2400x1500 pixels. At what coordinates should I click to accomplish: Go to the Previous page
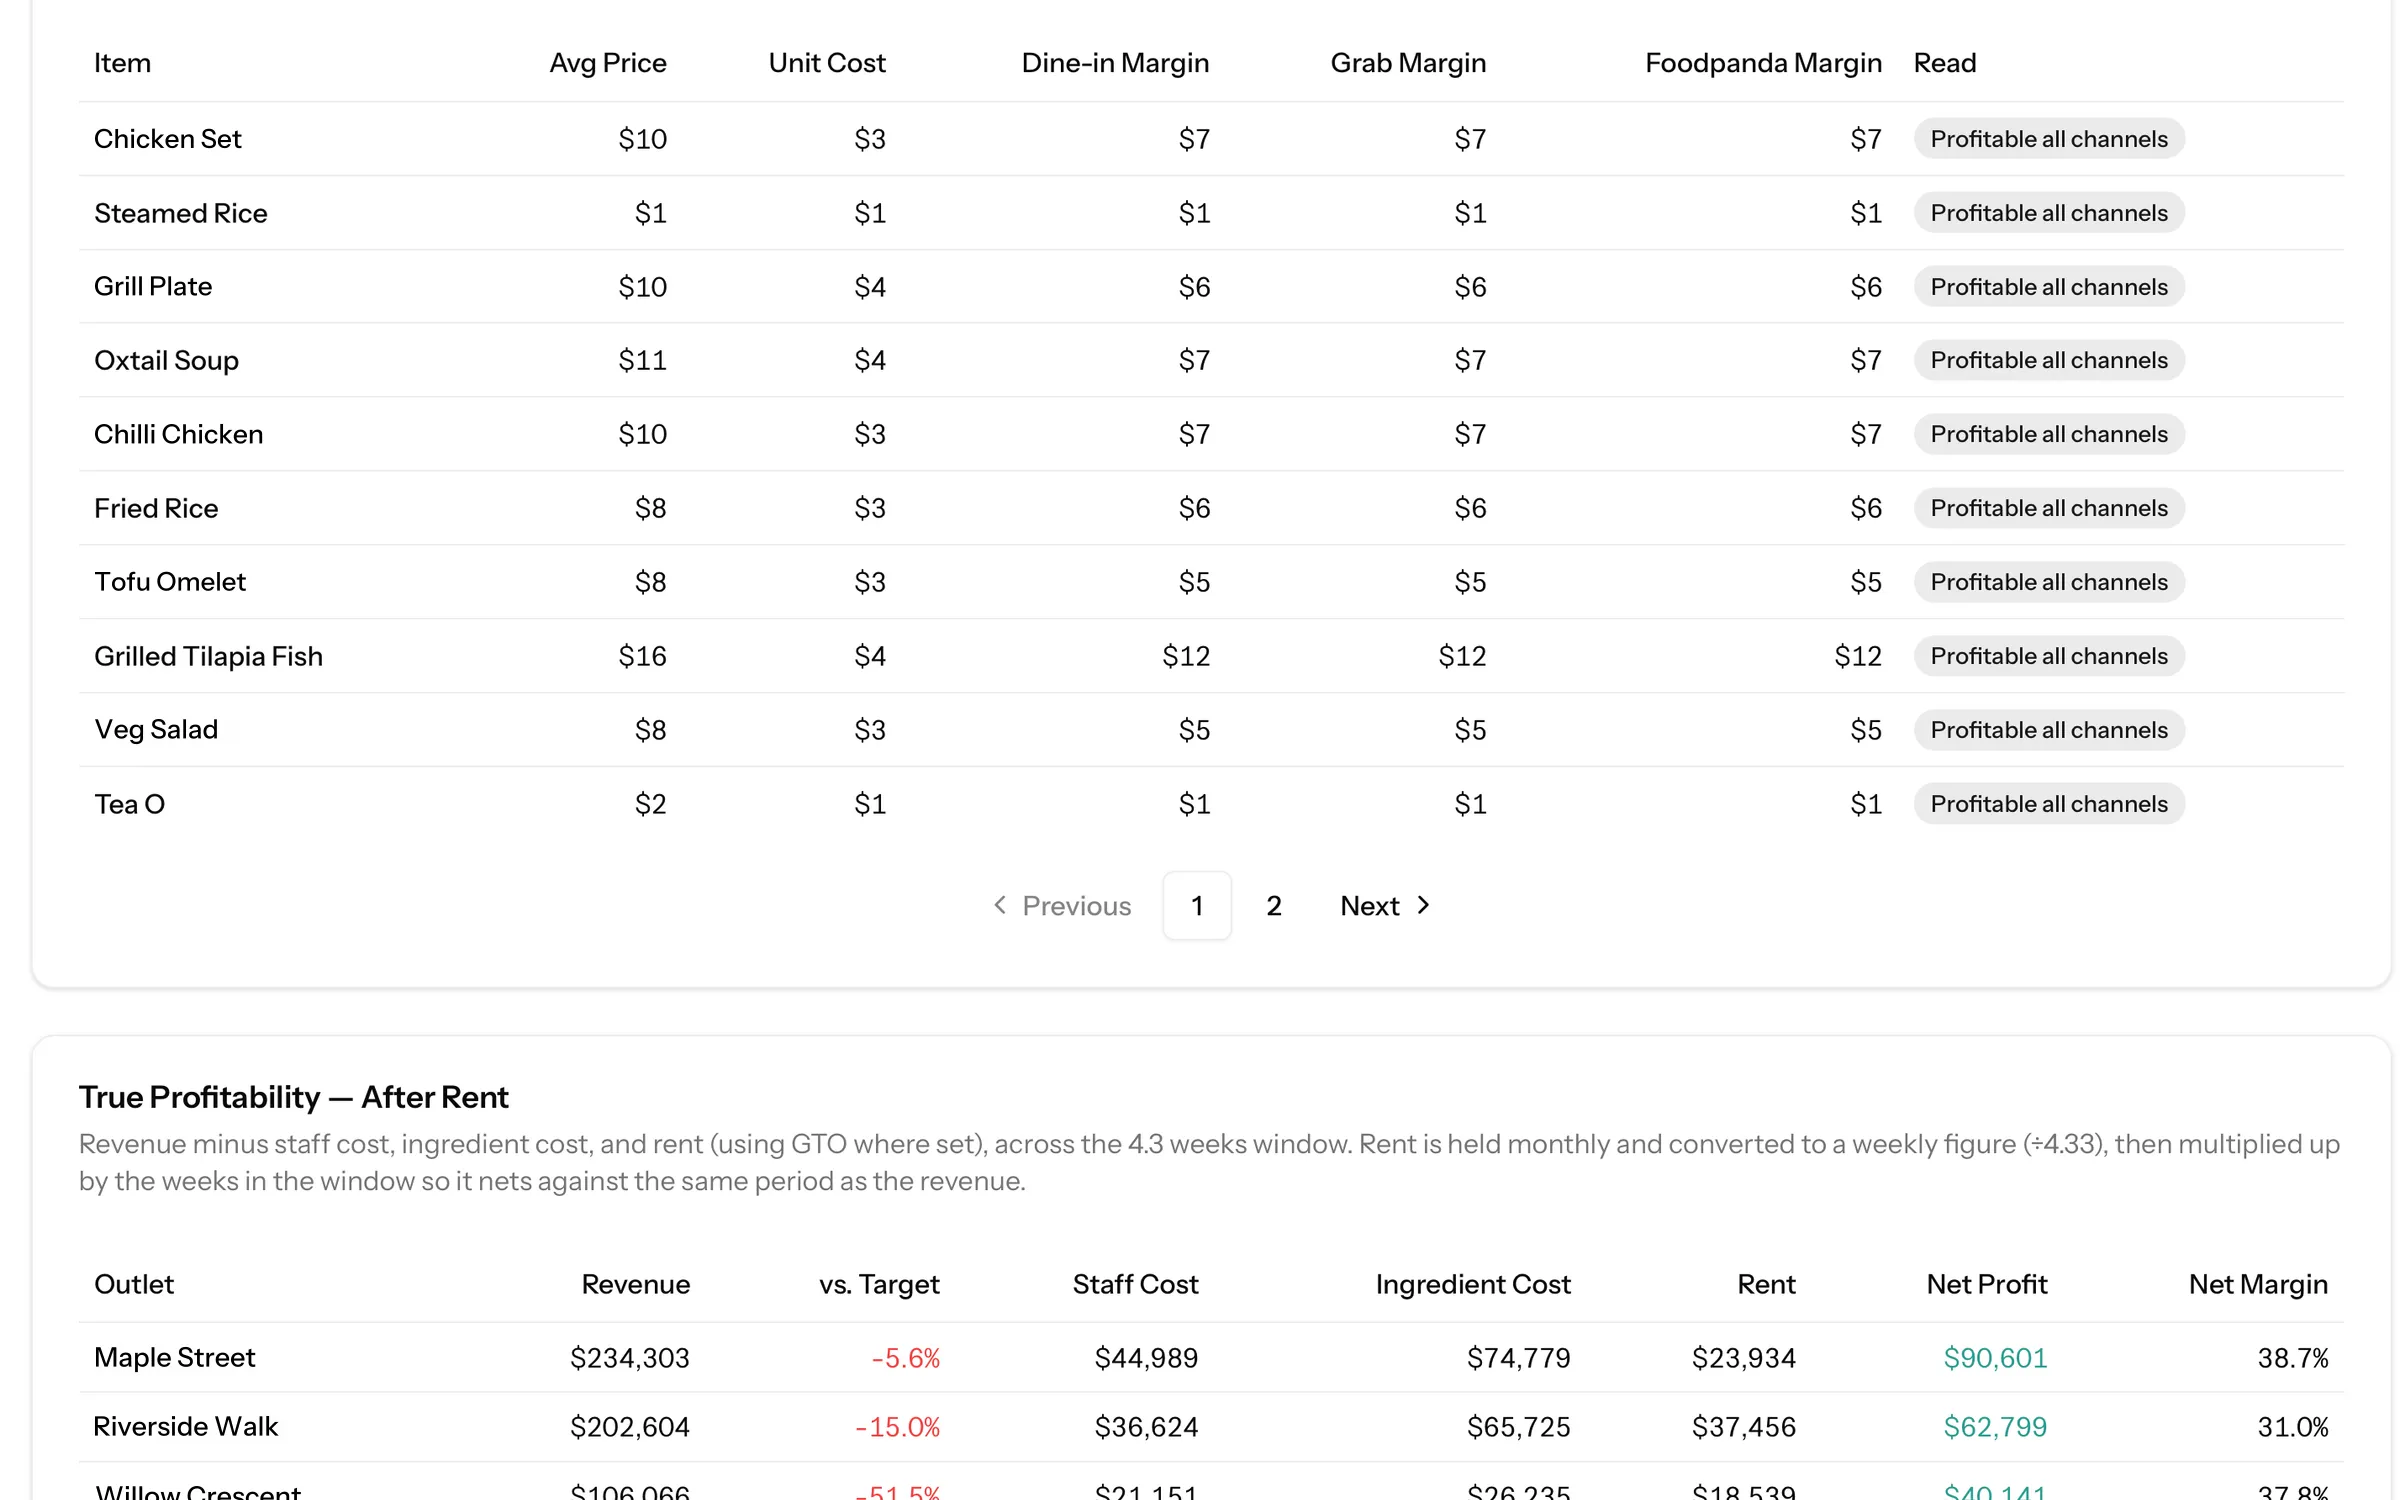tap(1061, 906)
